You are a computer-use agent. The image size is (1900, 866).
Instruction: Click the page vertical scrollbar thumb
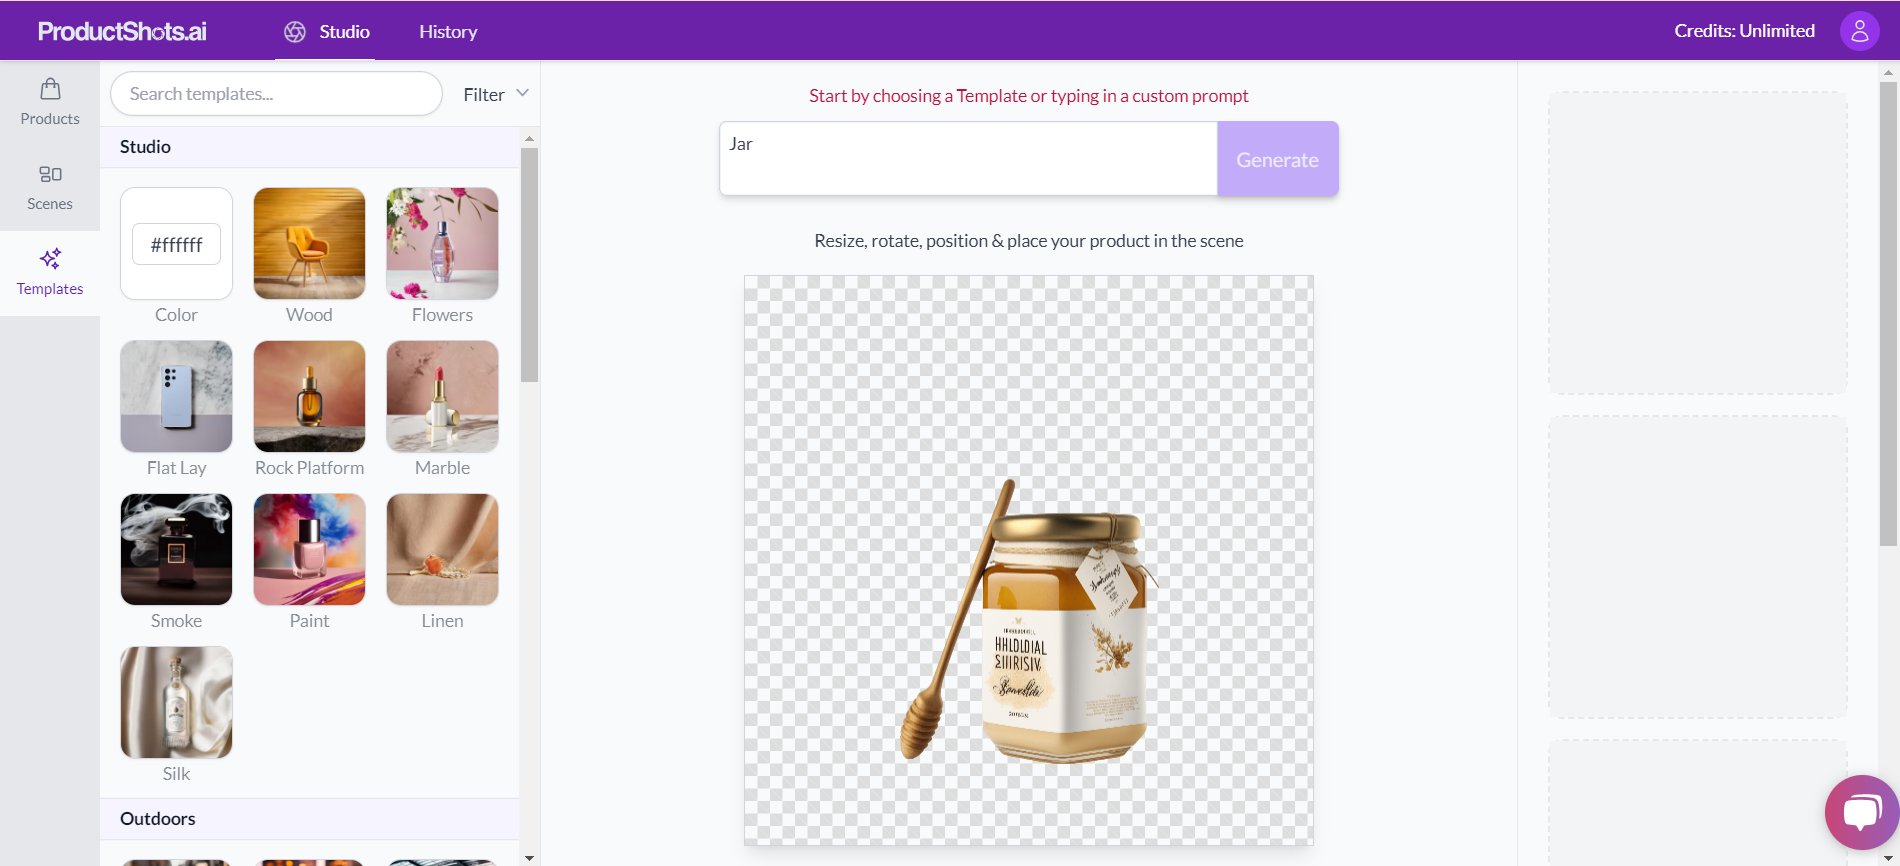click(1889, 314)
